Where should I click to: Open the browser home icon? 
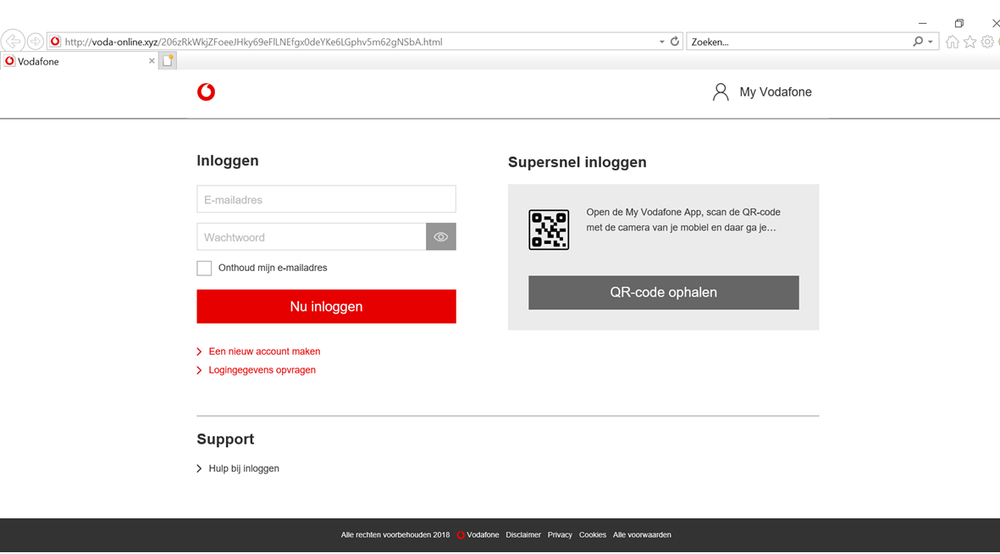[x=952, y=42]
